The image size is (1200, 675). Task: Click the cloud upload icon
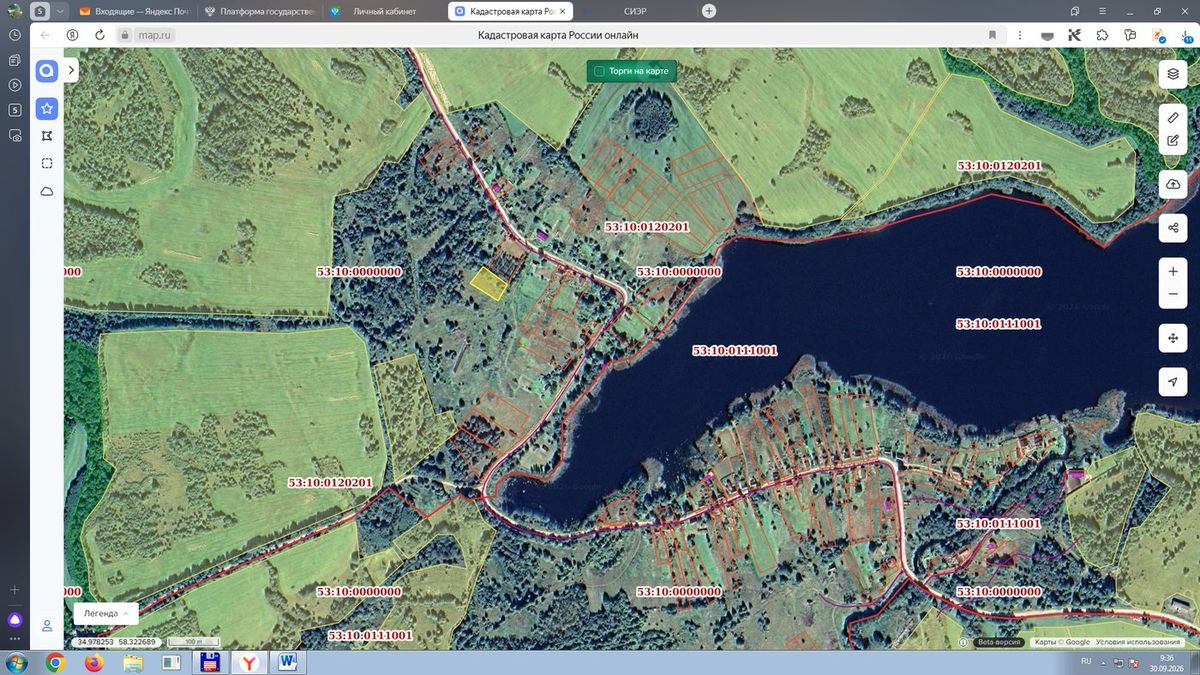point(1173,184)
